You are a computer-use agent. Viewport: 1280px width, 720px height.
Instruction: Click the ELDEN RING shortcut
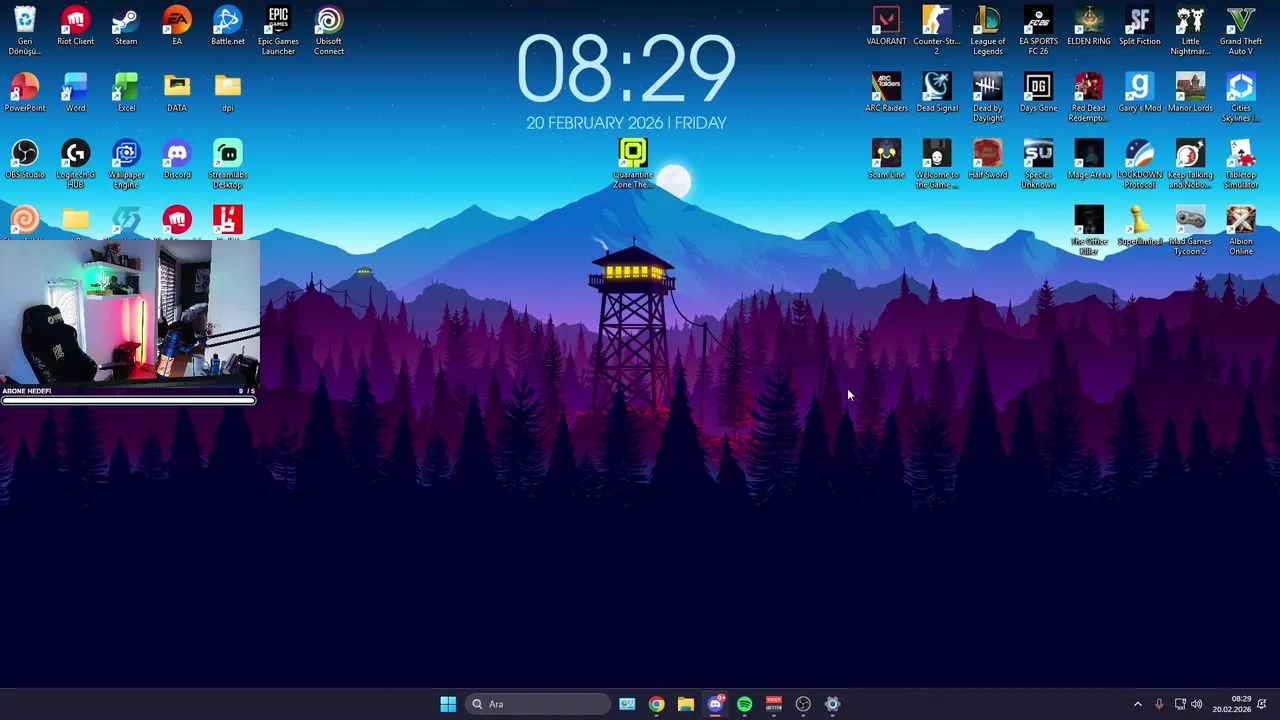pyautogui.click(x=1089, y=27)
